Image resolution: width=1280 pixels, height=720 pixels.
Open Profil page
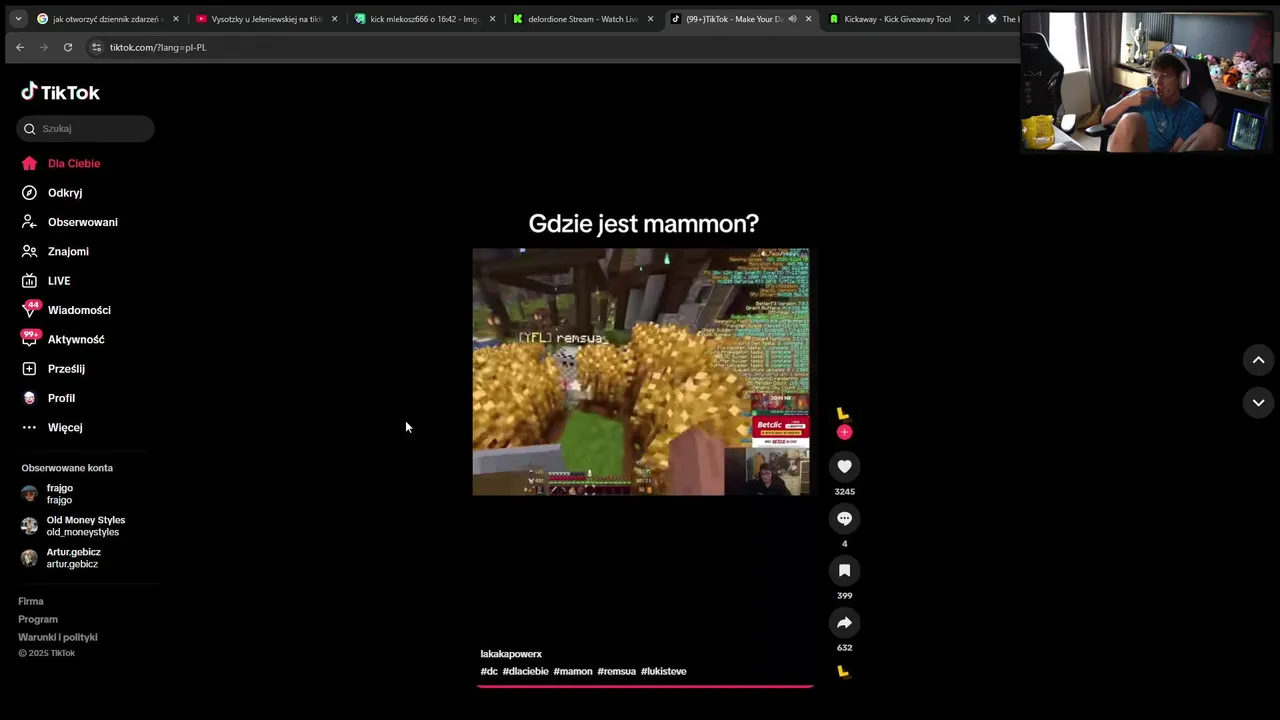[61, 398]
